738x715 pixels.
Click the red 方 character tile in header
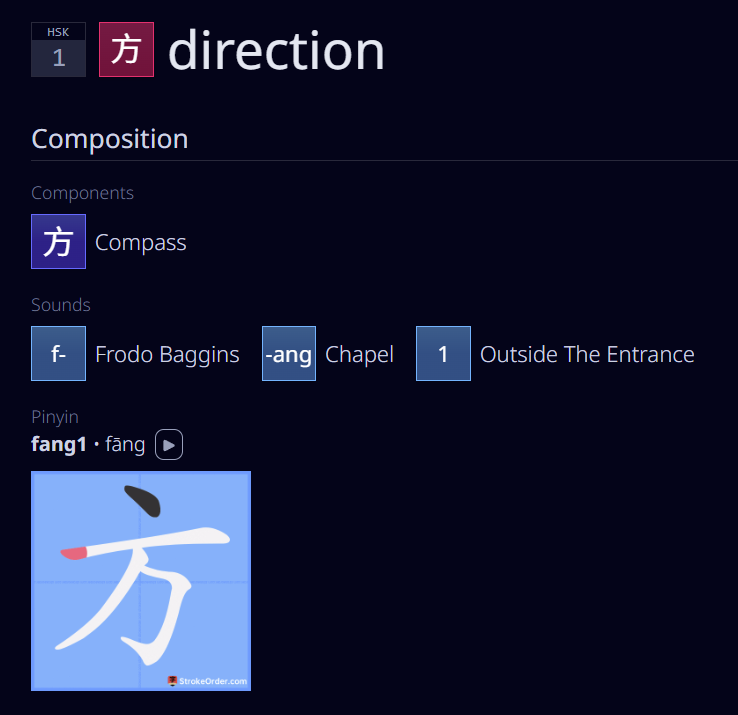126,50
